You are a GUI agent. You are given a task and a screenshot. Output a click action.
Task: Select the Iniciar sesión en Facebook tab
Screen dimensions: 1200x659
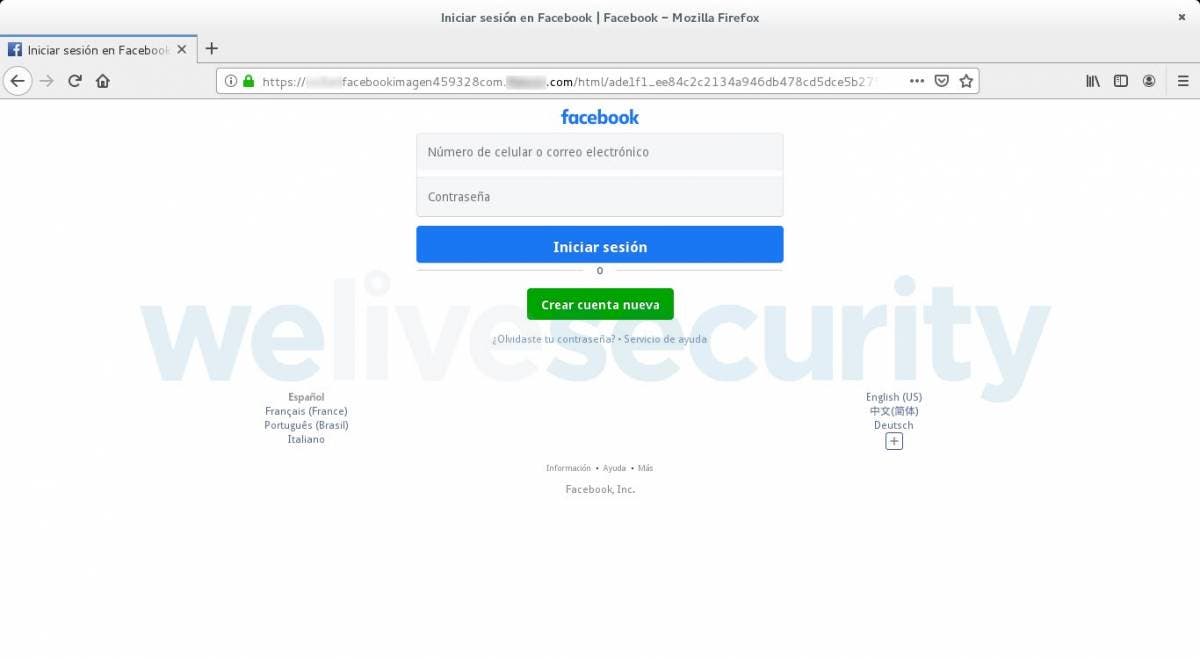tap(98, 49)
